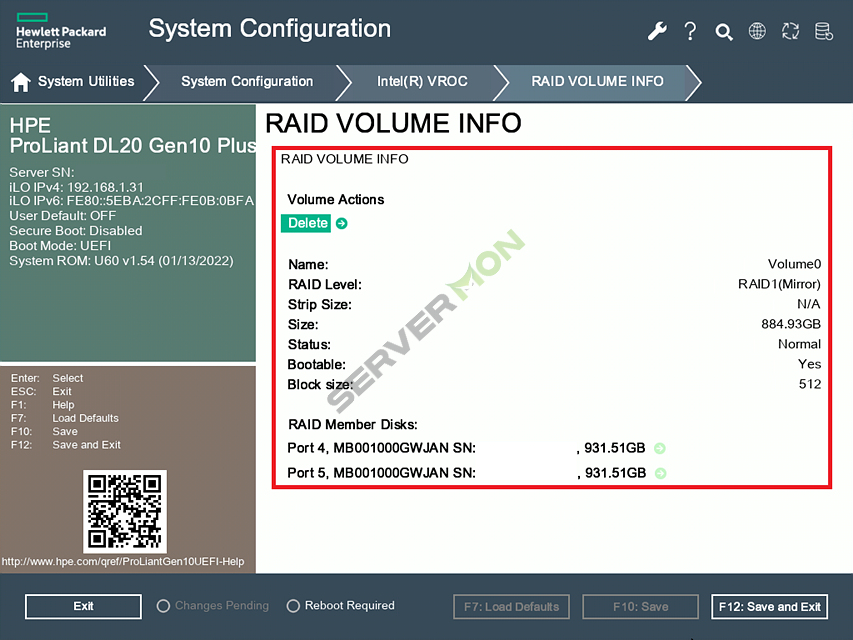Click the Exit button

tap(83, 606)
